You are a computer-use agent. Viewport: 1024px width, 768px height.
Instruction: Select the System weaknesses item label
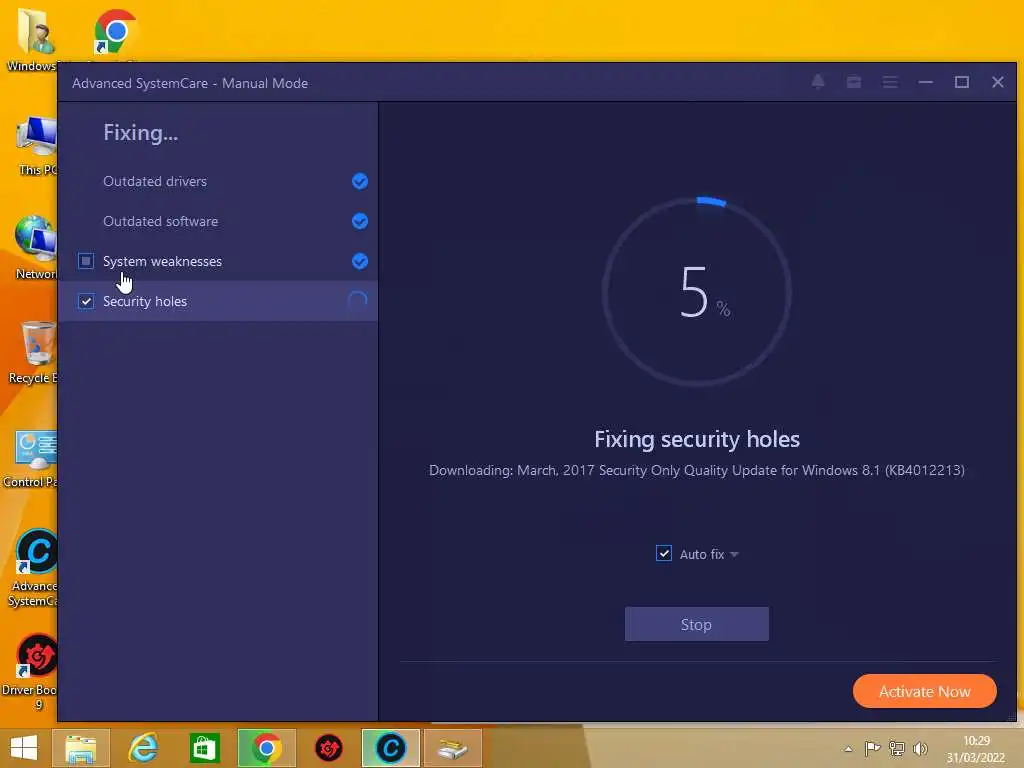[163, 261]
